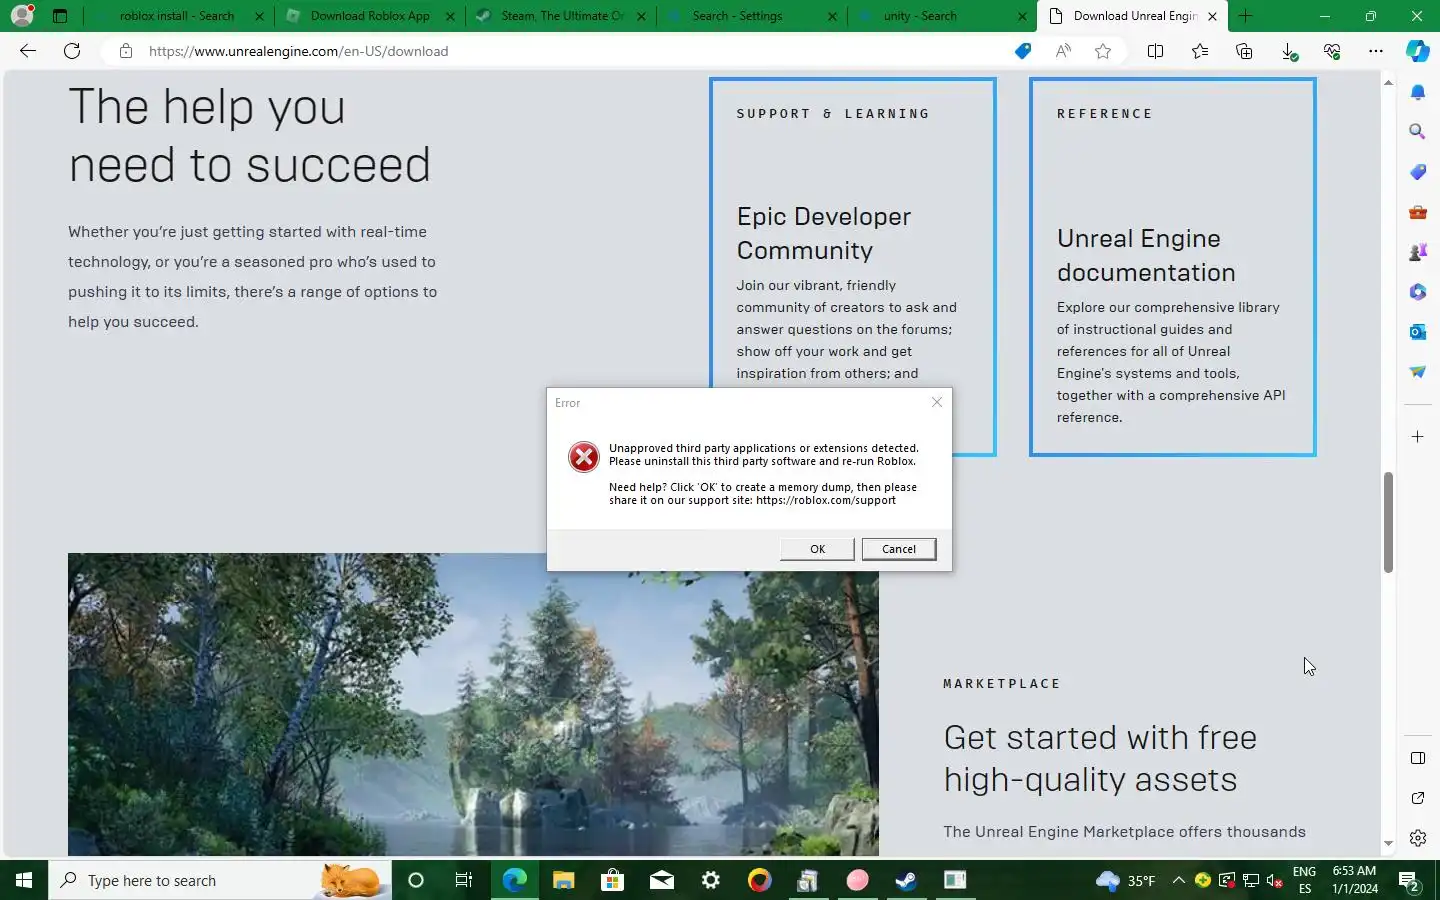Switch to Download Roblox App tab

(x=370, y=16)
